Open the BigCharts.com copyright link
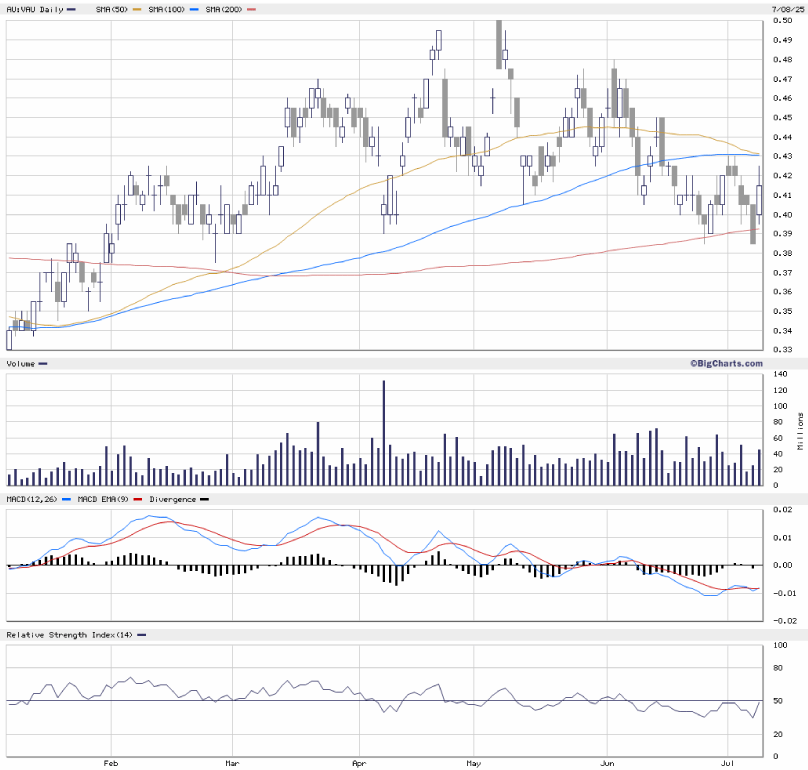Screen dimensions: 808x770 [x=726, y=362]
